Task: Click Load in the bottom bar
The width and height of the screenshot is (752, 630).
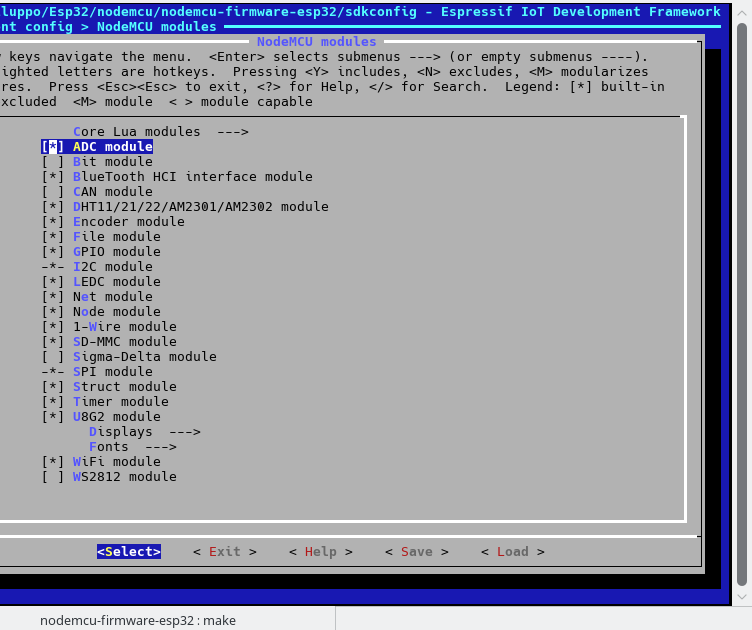Action: click(x=512, y=552)
